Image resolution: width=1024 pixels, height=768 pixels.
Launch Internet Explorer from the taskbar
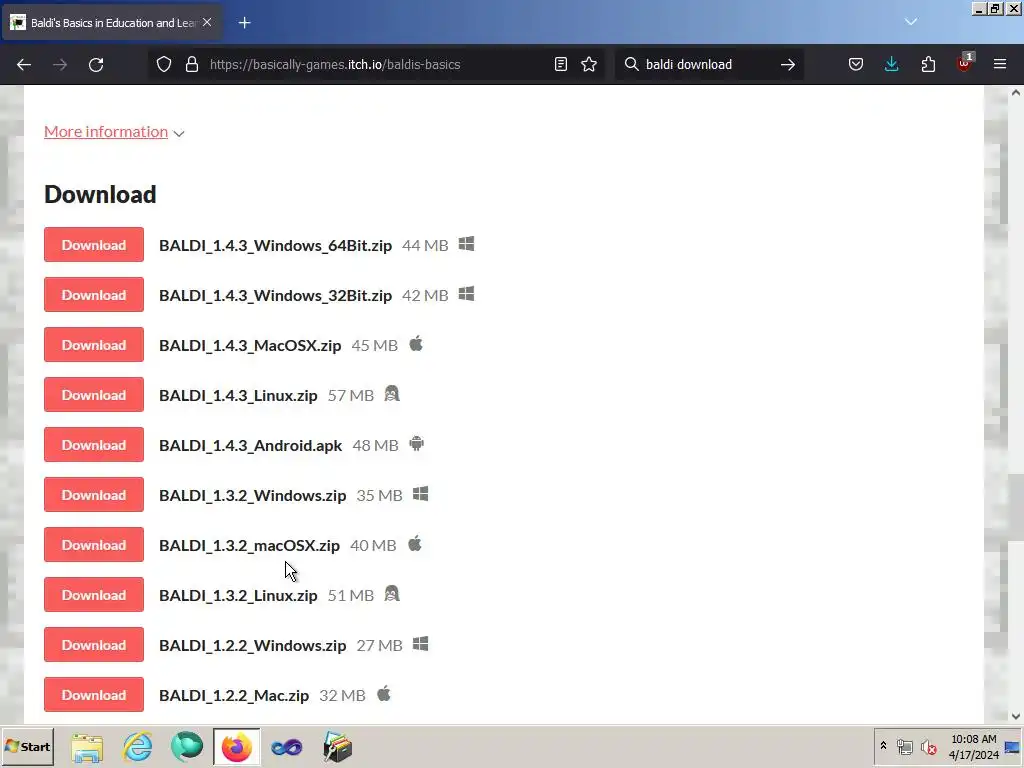tap(138, 747)
